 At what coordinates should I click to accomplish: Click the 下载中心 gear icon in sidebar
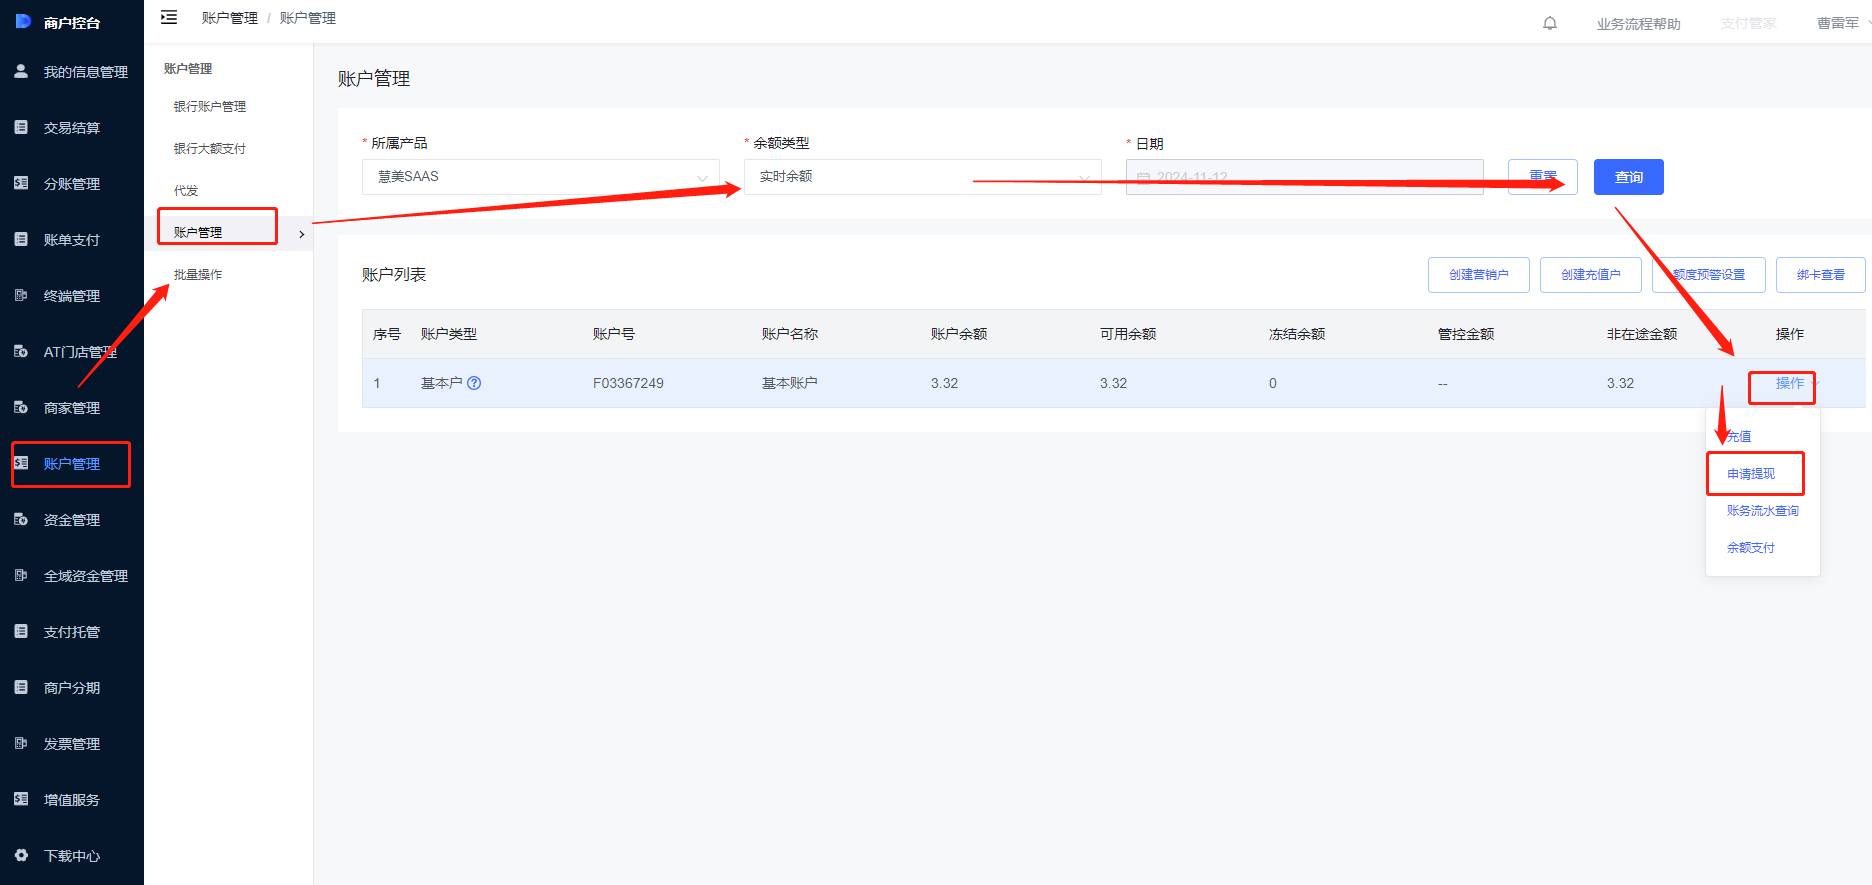coord(21,855)
